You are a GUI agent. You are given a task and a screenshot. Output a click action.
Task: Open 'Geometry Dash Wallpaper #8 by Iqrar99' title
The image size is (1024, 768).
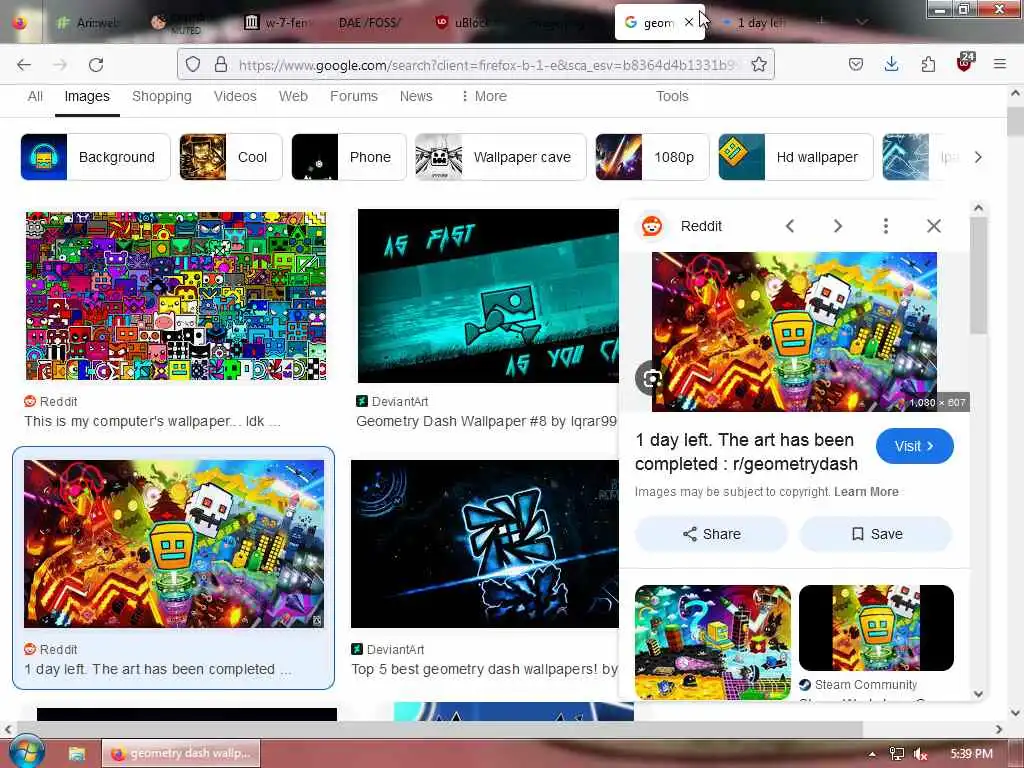[x=487, y=421]
